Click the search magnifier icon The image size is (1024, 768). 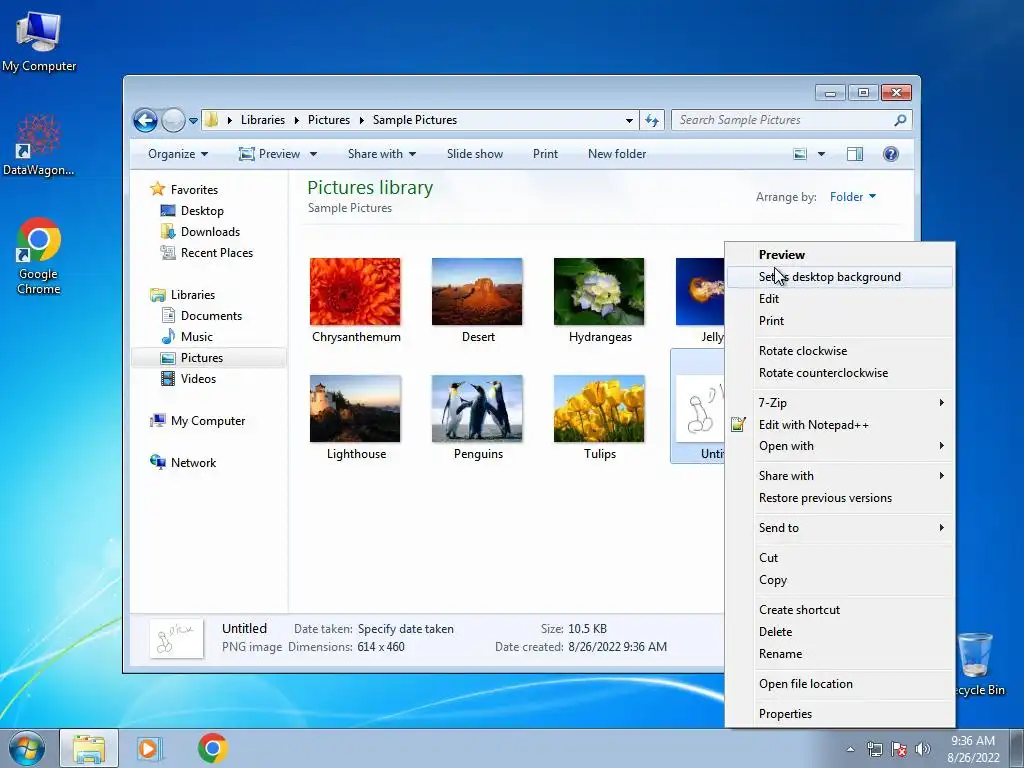pyautogui.click(x=900, y=120)
